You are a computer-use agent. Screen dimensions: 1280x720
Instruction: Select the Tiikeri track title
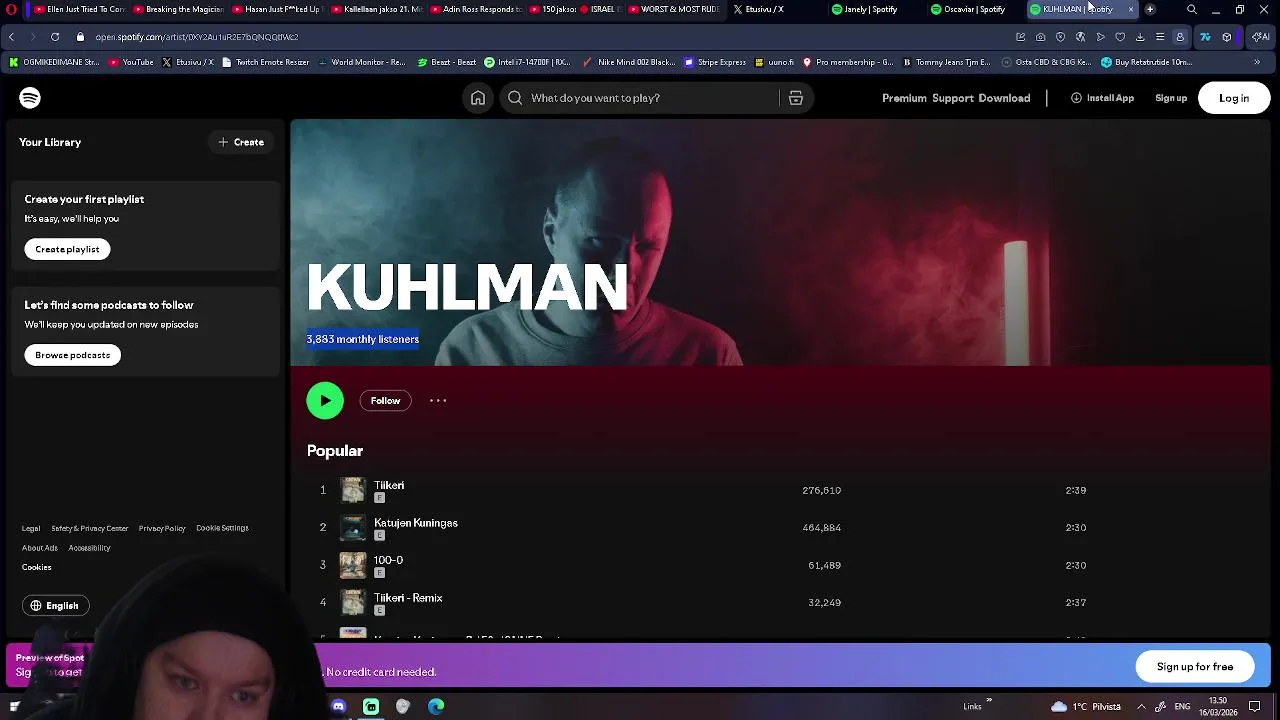[389, 485]
